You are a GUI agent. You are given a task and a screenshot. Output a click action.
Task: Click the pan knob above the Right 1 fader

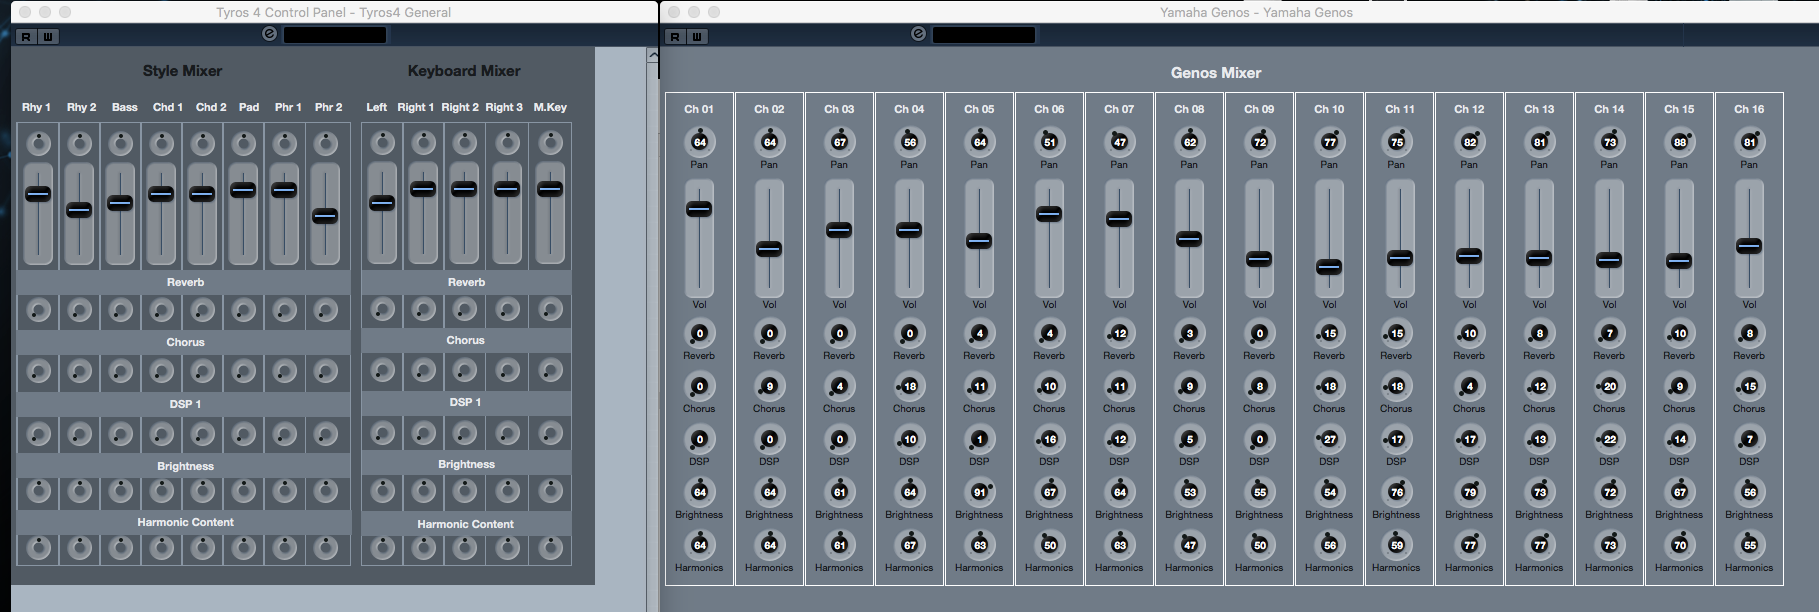[x=424, y=144]
